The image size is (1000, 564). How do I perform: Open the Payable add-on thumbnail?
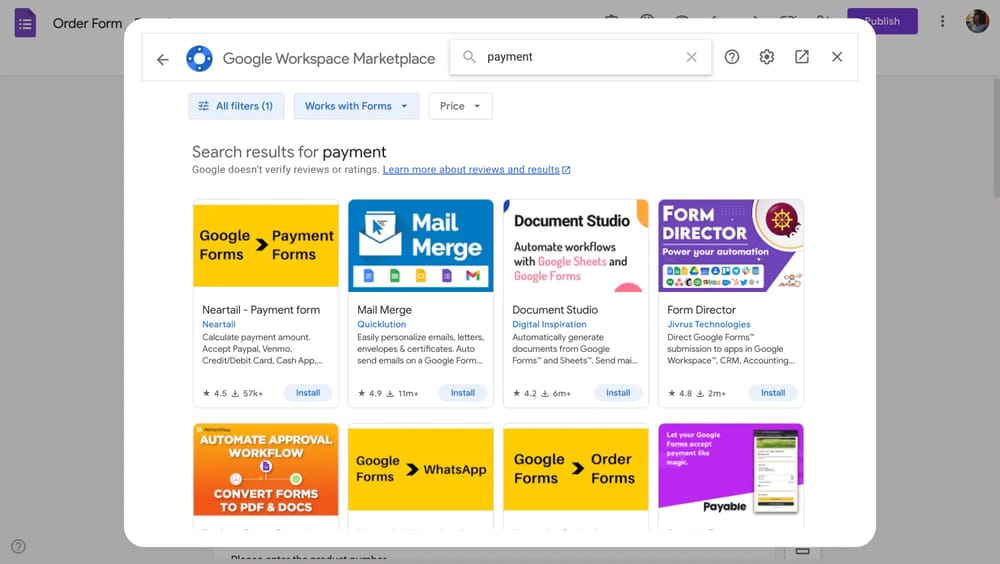731,470
